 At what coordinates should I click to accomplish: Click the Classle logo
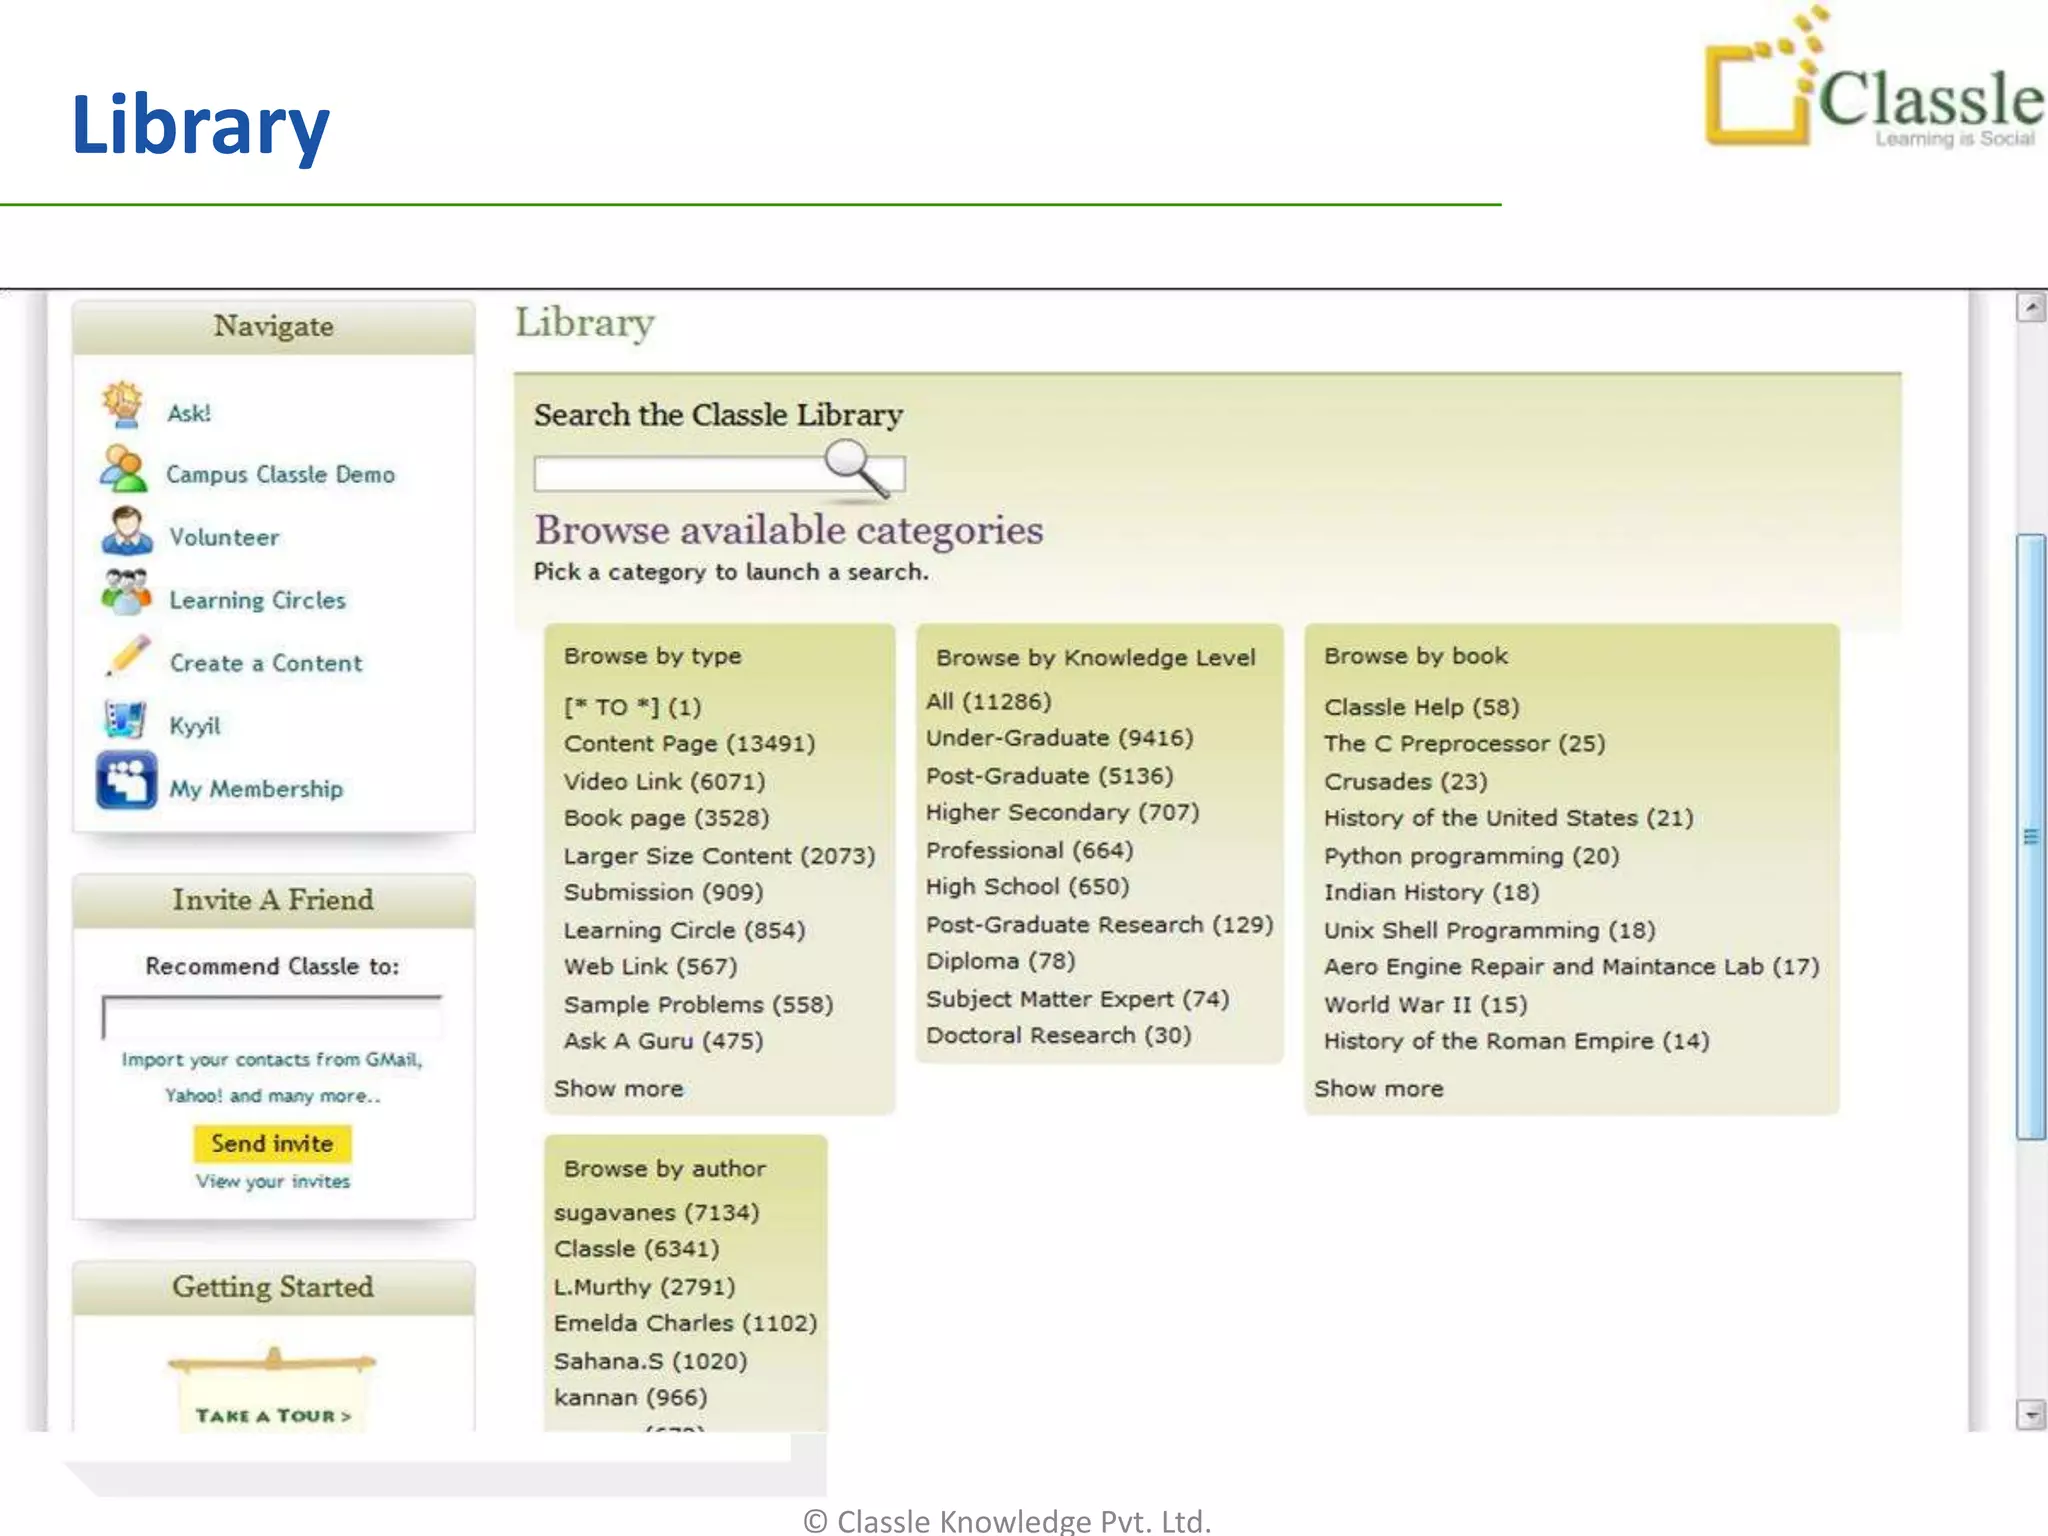[1873, 78]
